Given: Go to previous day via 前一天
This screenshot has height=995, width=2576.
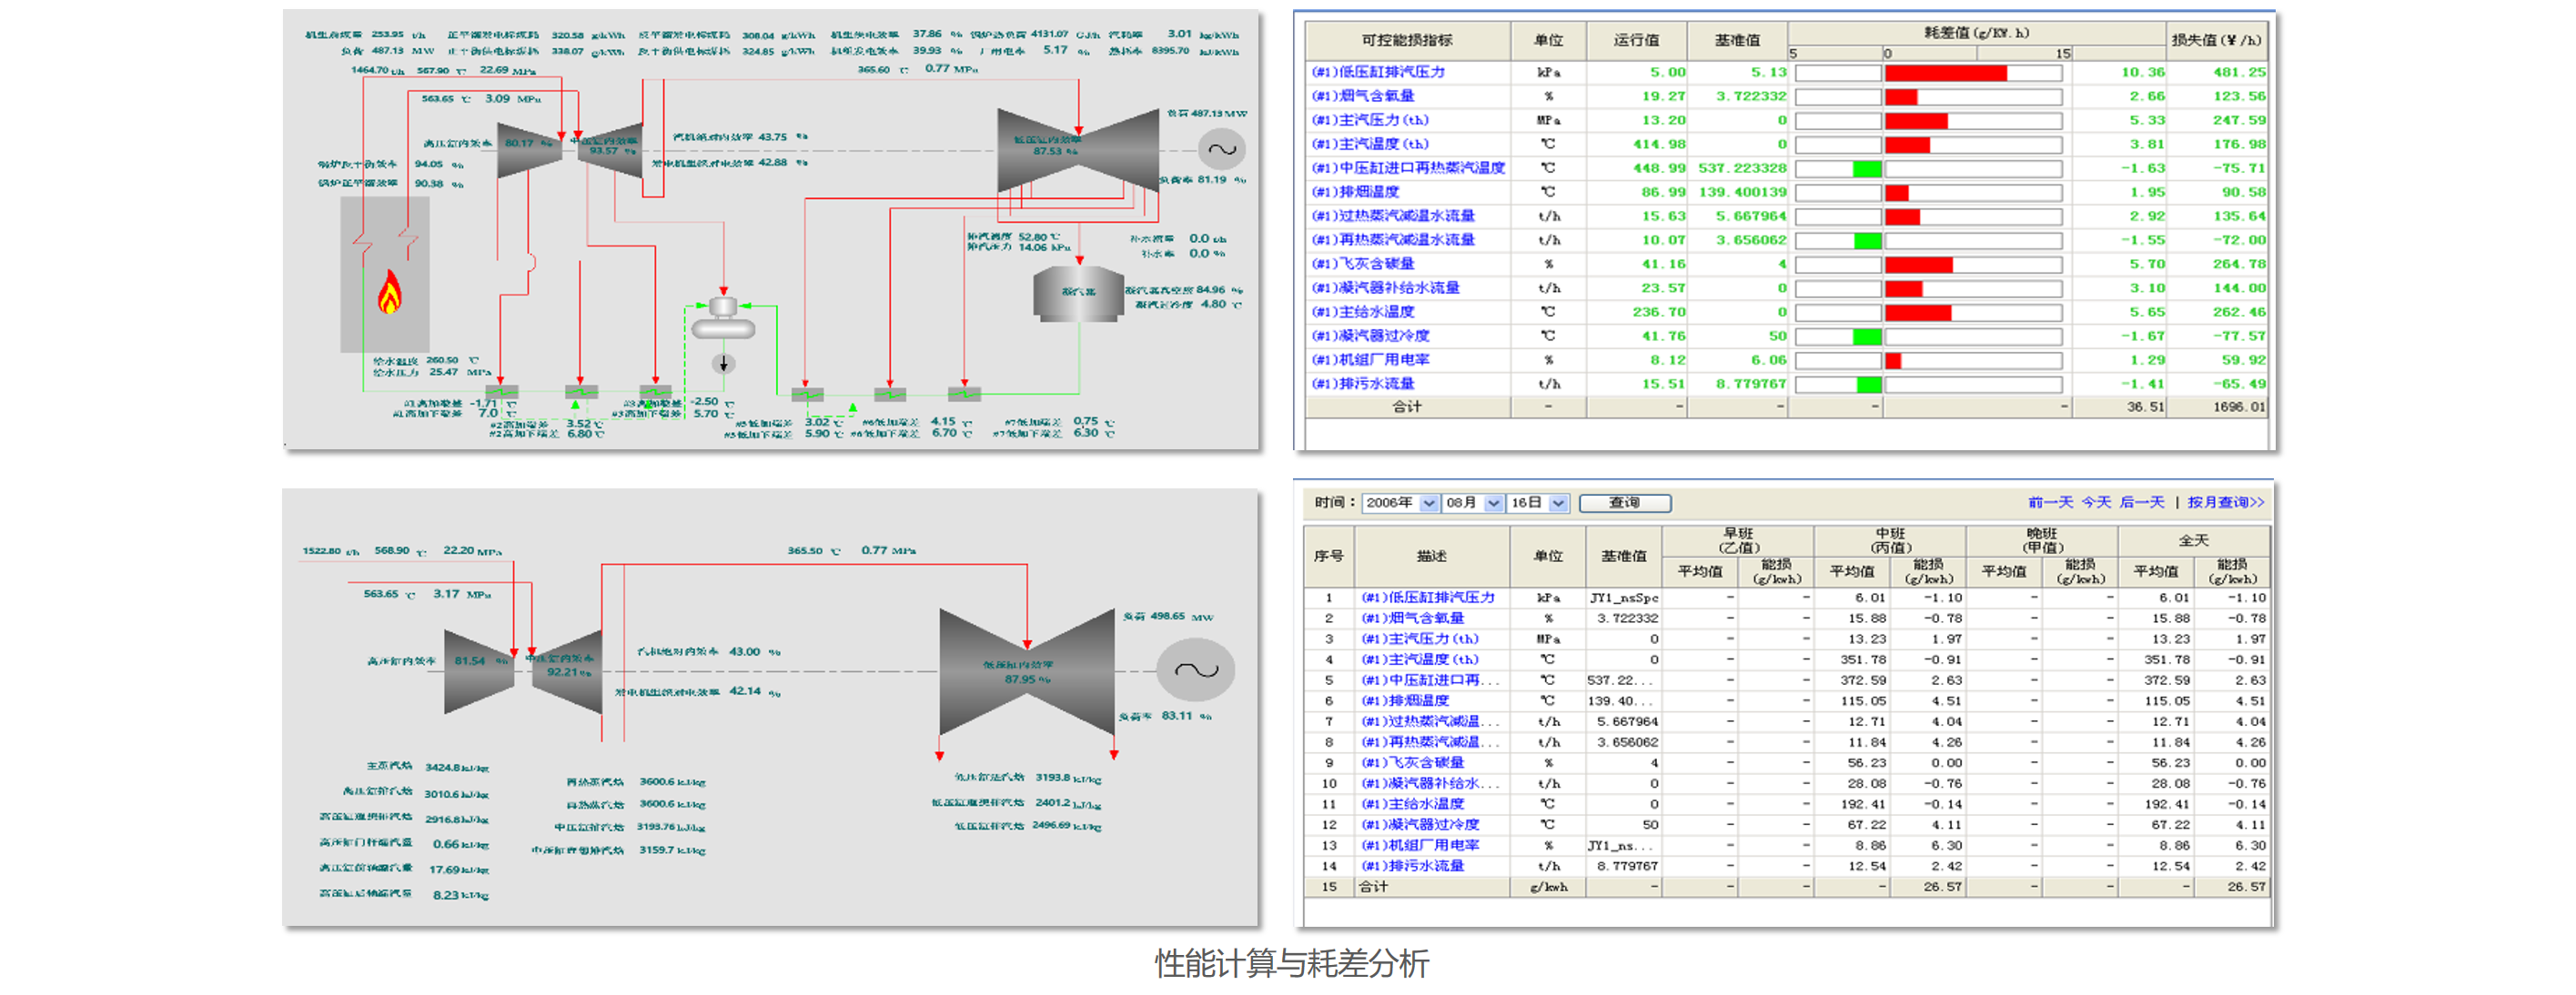Looking at the screenshot, I should pos(2050,502).
